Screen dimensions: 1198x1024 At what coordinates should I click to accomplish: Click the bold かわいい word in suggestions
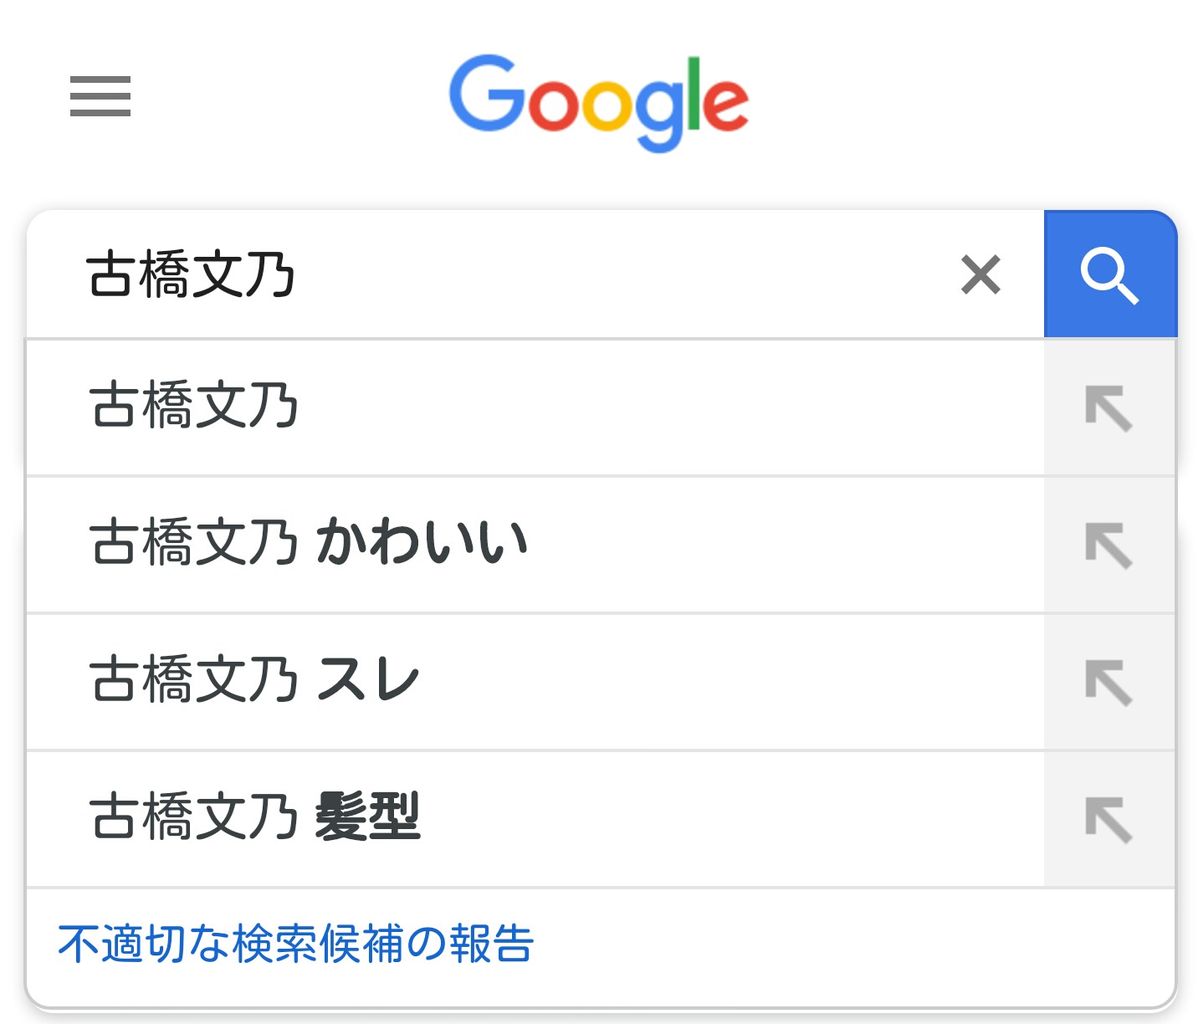click(421, 543)
